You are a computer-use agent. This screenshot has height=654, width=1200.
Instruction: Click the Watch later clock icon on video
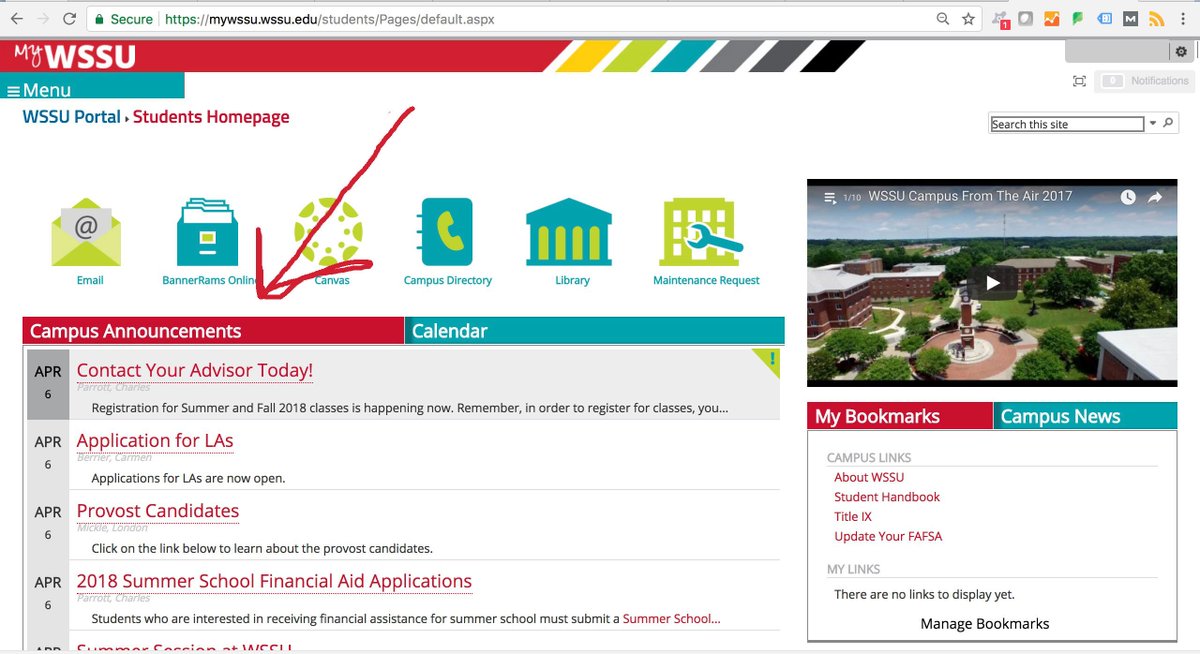1128,197
